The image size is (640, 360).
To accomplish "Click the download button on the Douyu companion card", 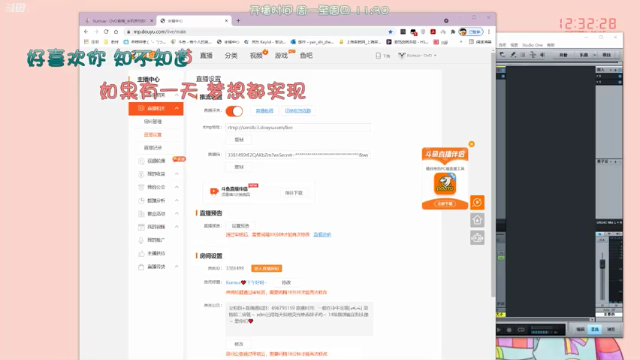I will [294, 193].
